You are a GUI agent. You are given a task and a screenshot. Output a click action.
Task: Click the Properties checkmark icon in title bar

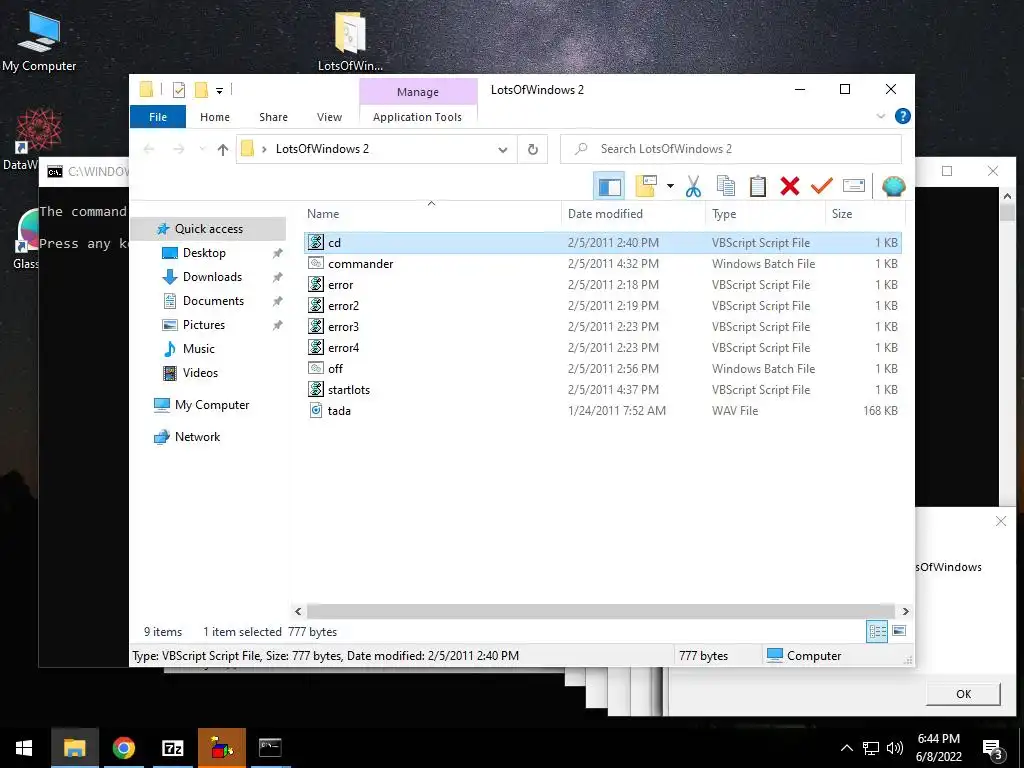tap(178, 90)
